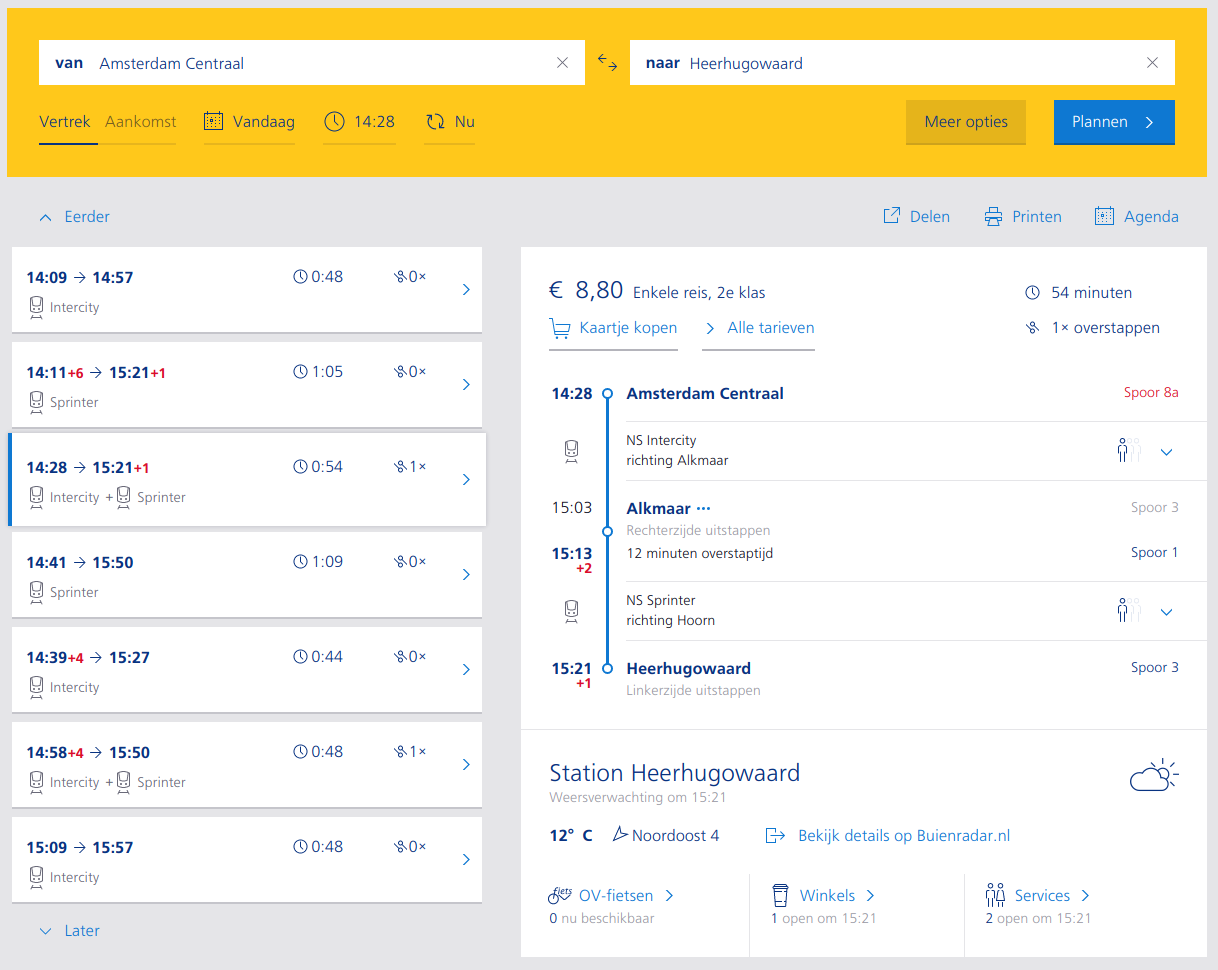
Task: Select the Vertrek tab
Action: [65, 121]
